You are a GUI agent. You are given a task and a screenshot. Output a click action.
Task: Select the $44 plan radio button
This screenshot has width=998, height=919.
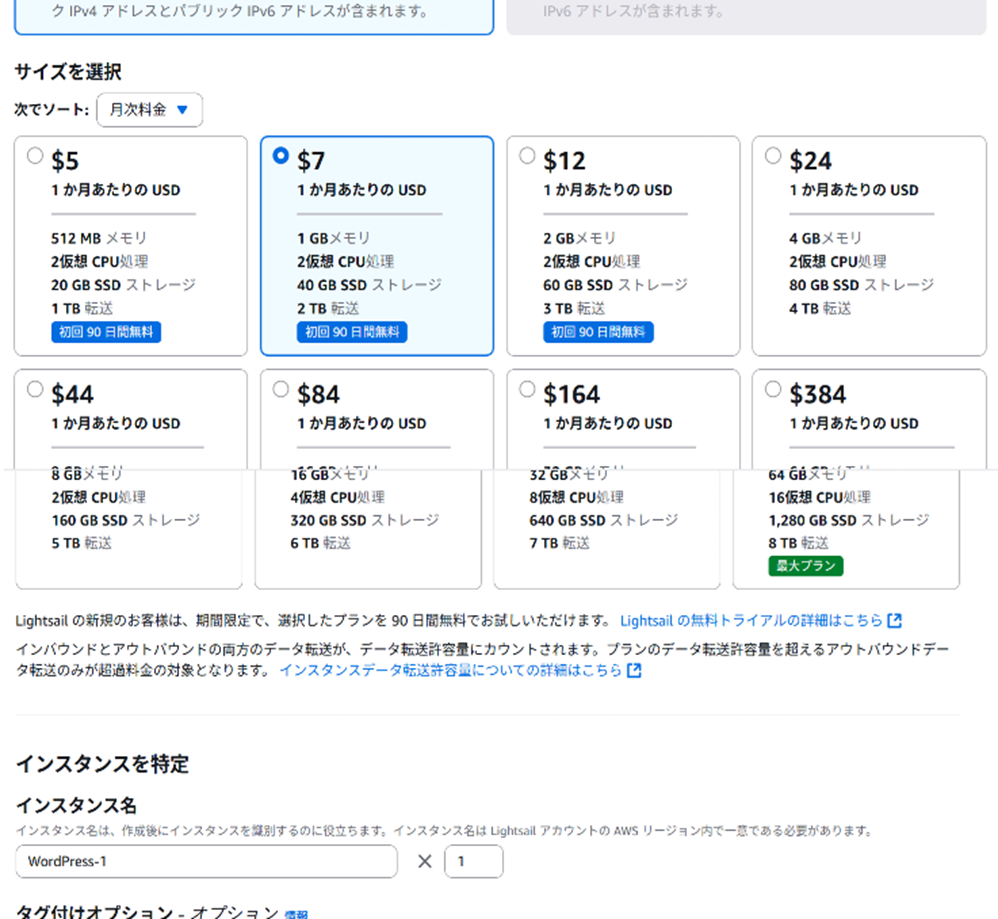click(35, 389)
